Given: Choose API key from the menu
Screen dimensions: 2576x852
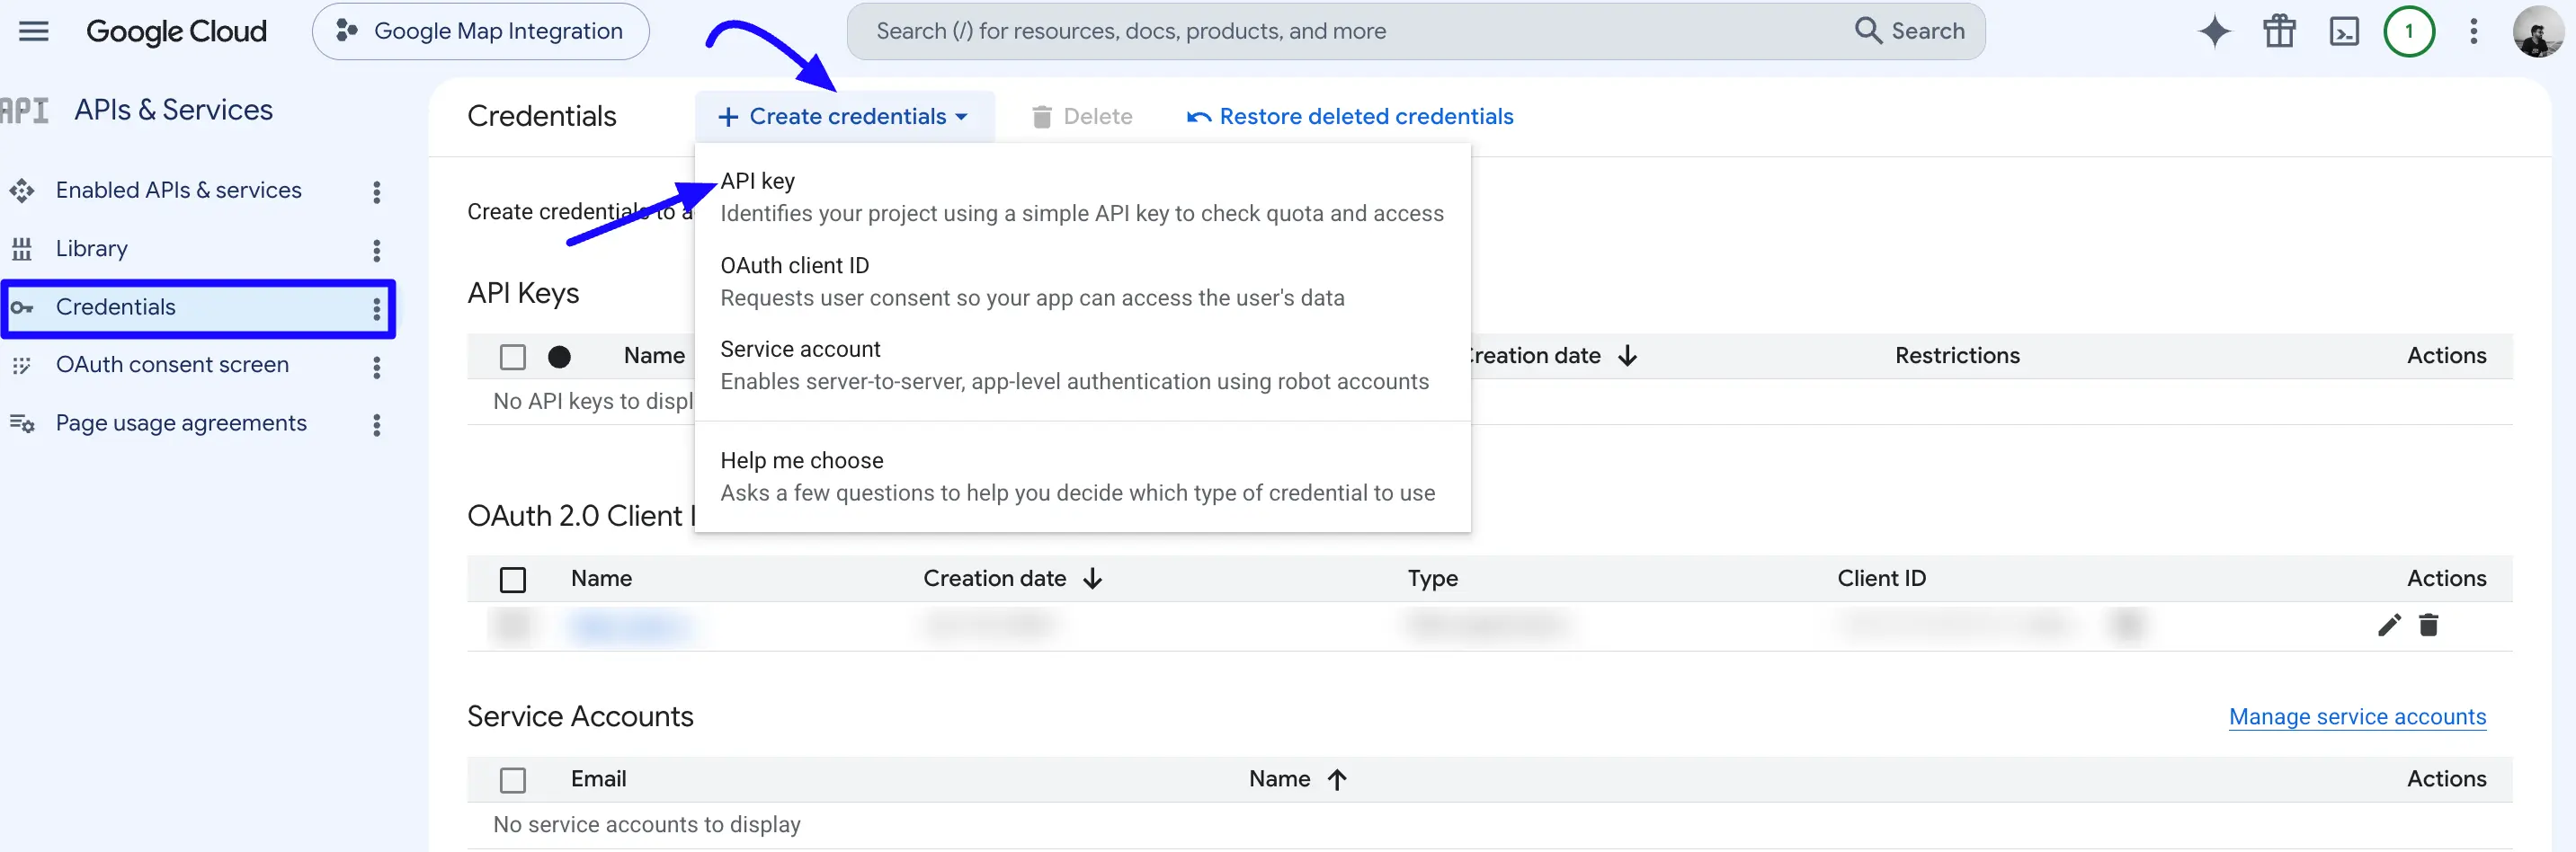Looking at the screenshot, I should click(x=1082, y=197).
